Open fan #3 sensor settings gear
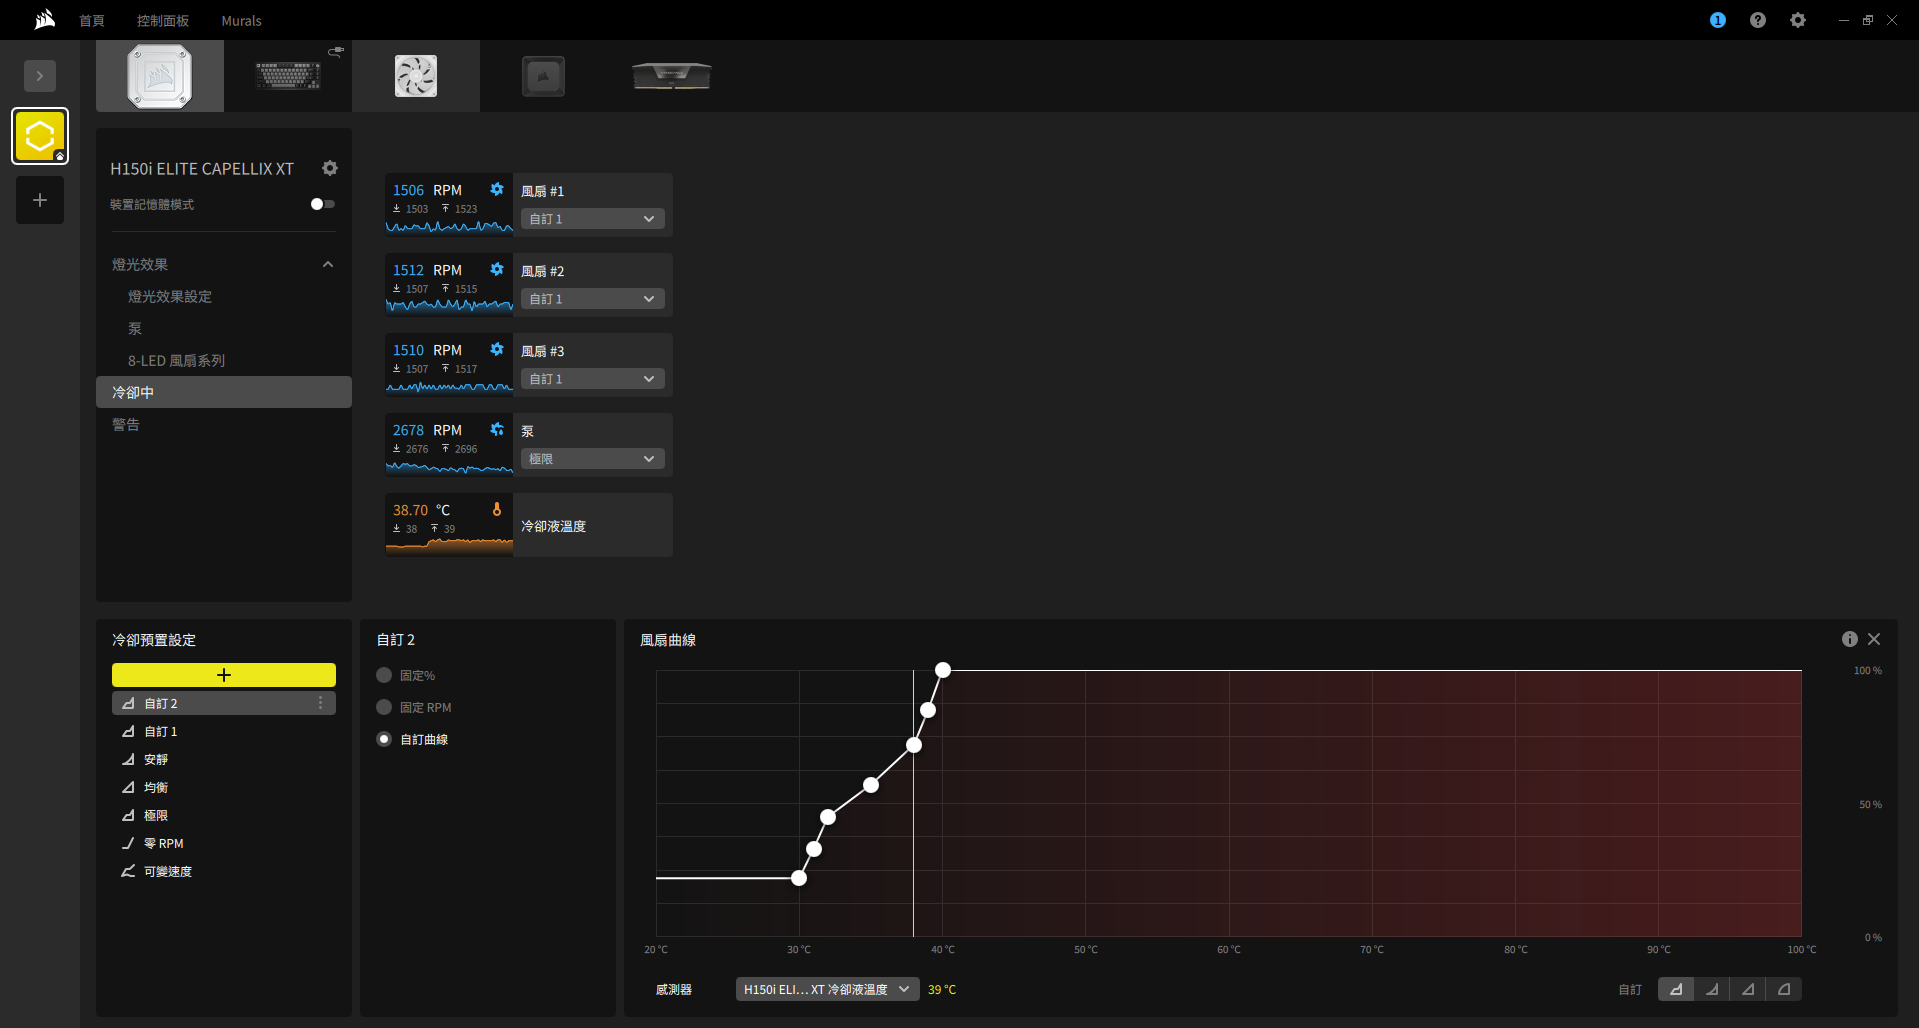 [497, 349]
